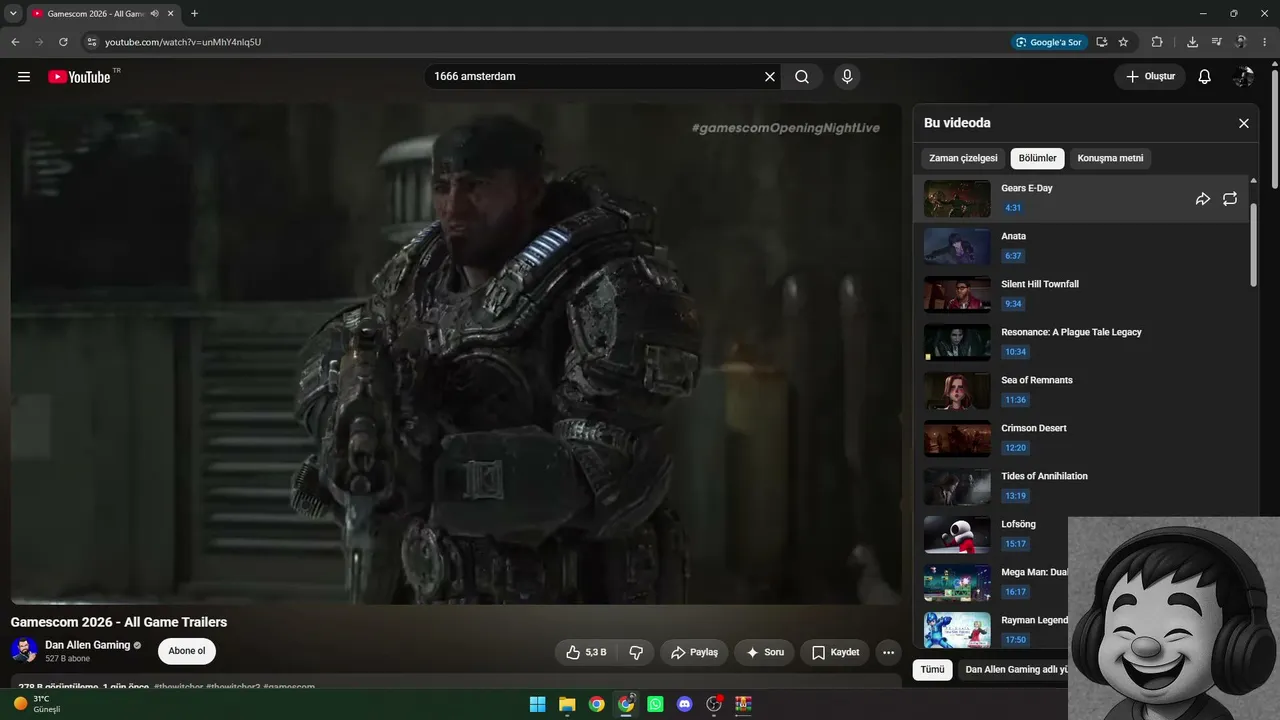The image size is (1280, 720).
Task: Click the Paylaş share button
Action: (x=694, y=652)
